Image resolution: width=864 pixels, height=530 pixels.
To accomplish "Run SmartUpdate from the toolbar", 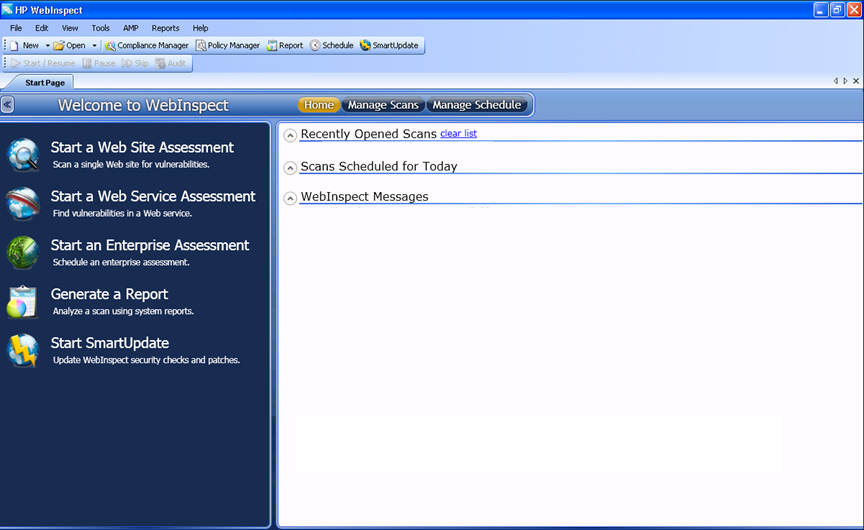I will click(389, 46).
